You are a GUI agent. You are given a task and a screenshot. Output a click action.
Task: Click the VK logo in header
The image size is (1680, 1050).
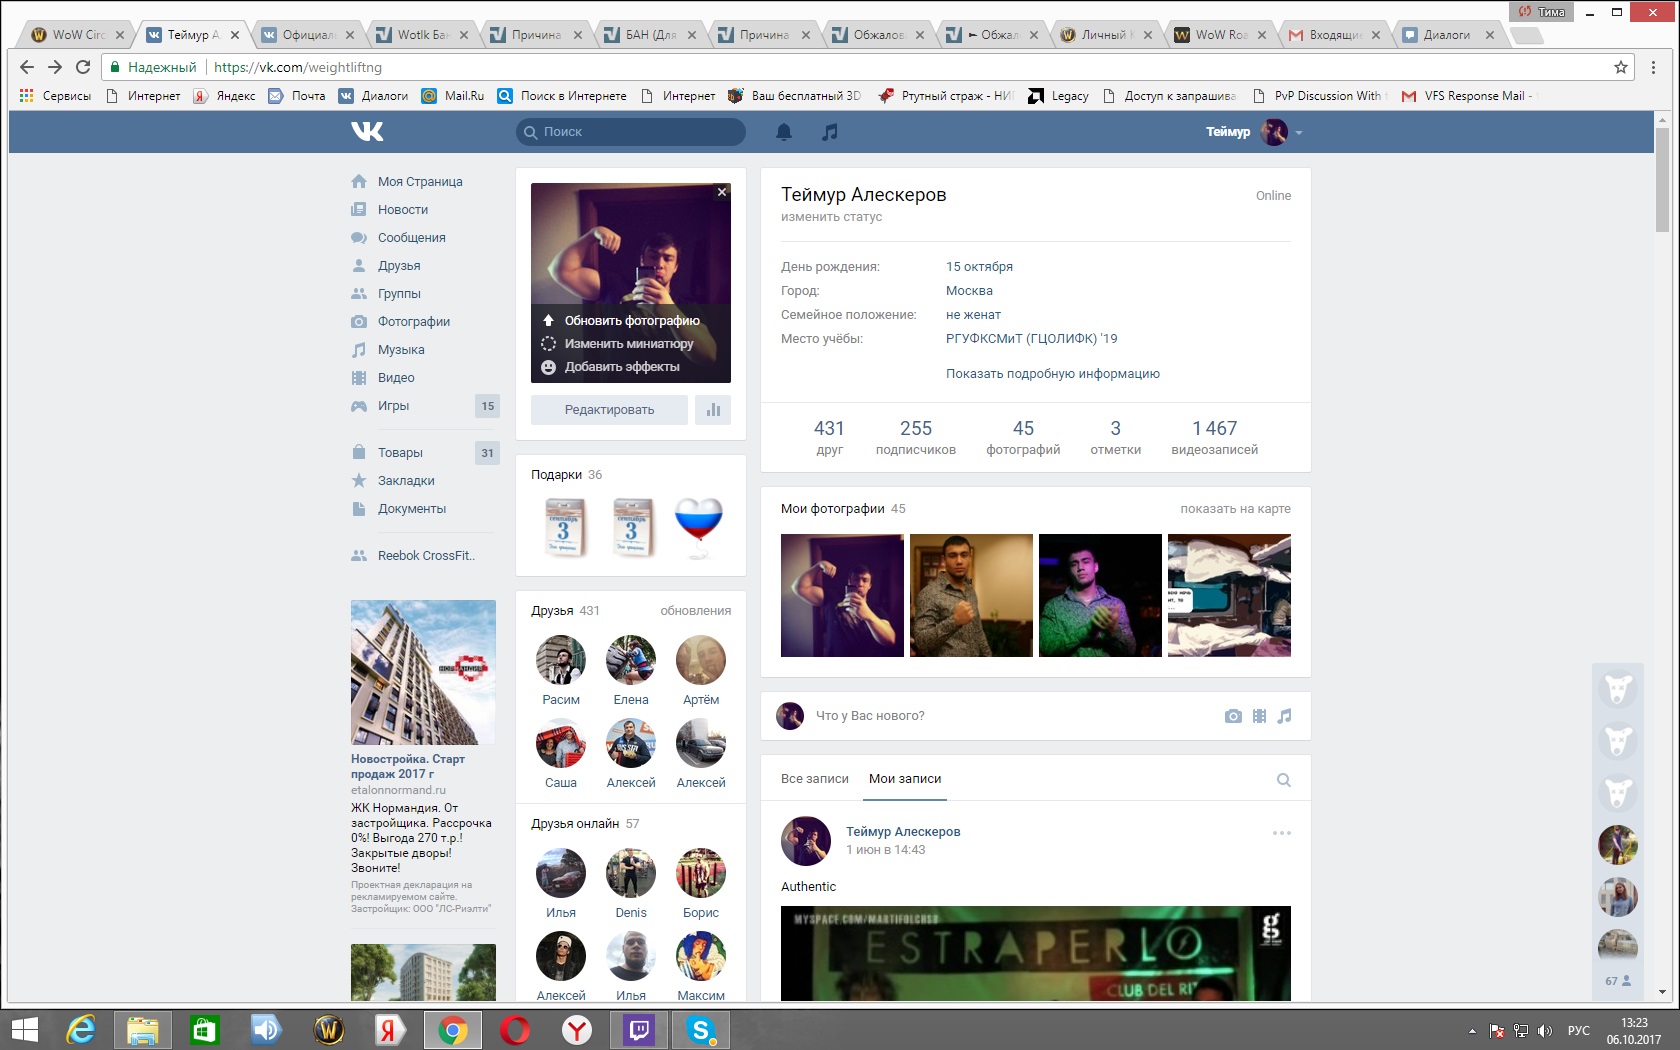pyautogui.click(x=367, y=131)
